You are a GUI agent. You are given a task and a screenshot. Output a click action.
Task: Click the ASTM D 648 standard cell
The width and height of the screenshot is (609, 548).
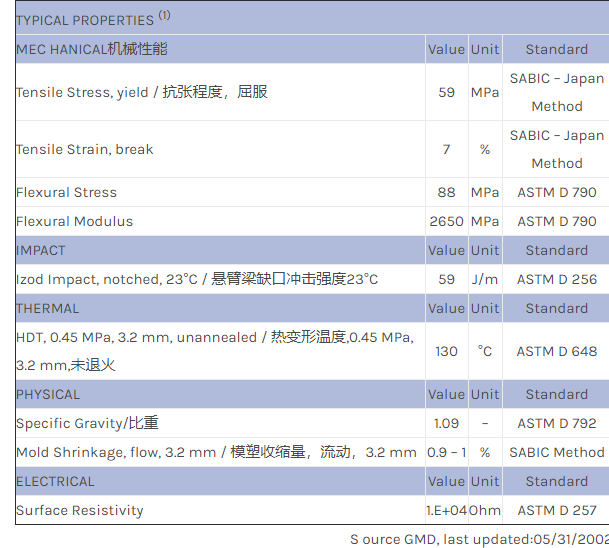click(556, 351)
